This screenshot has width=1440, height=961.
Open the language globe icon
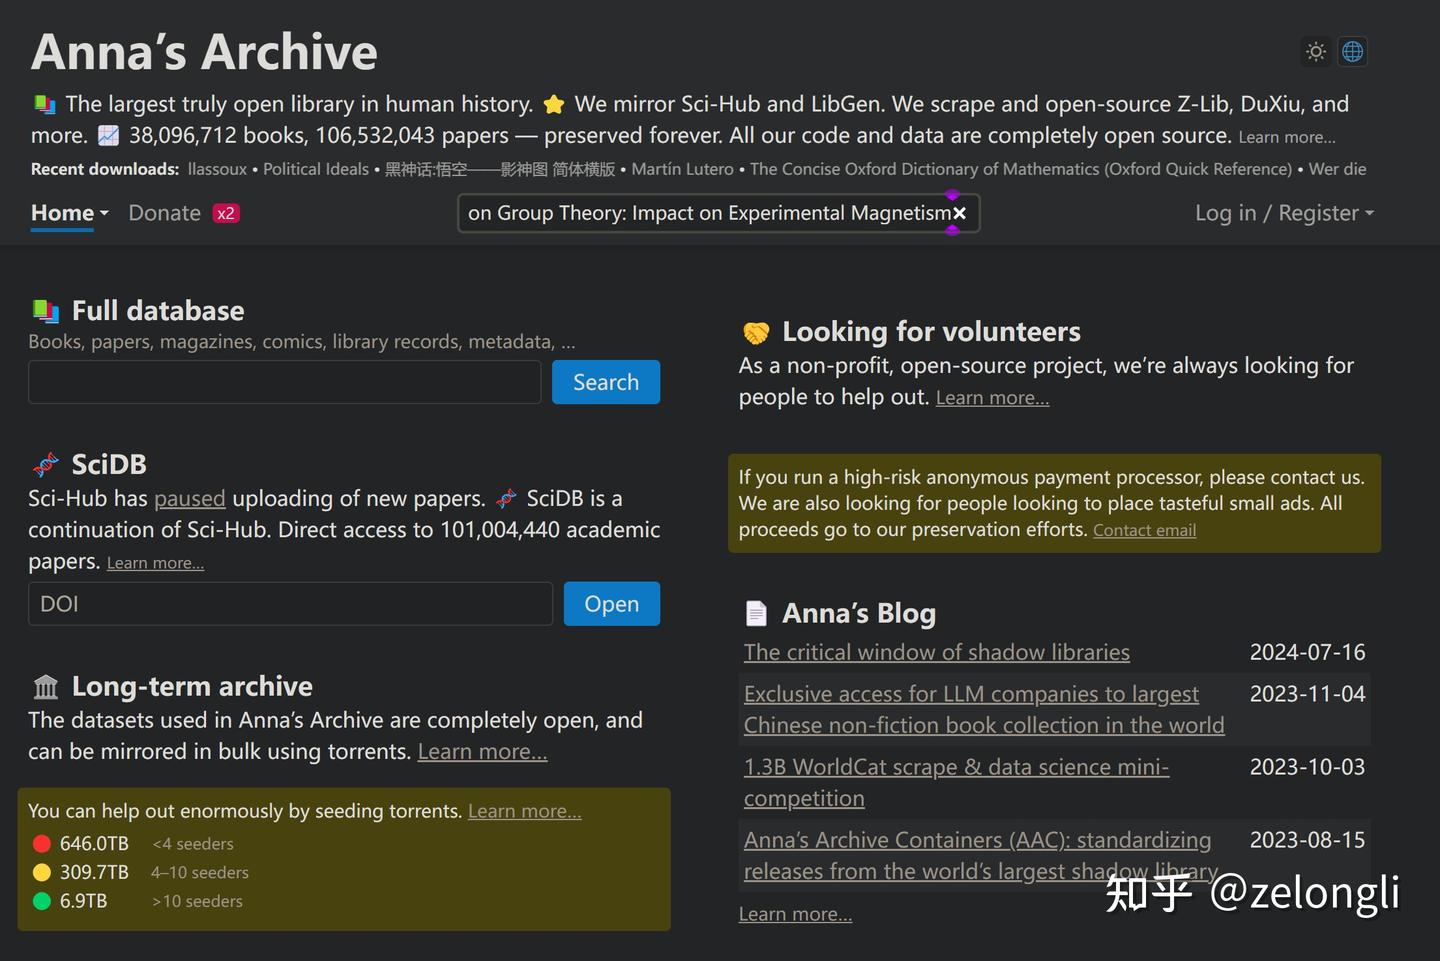pos(1353,51)
